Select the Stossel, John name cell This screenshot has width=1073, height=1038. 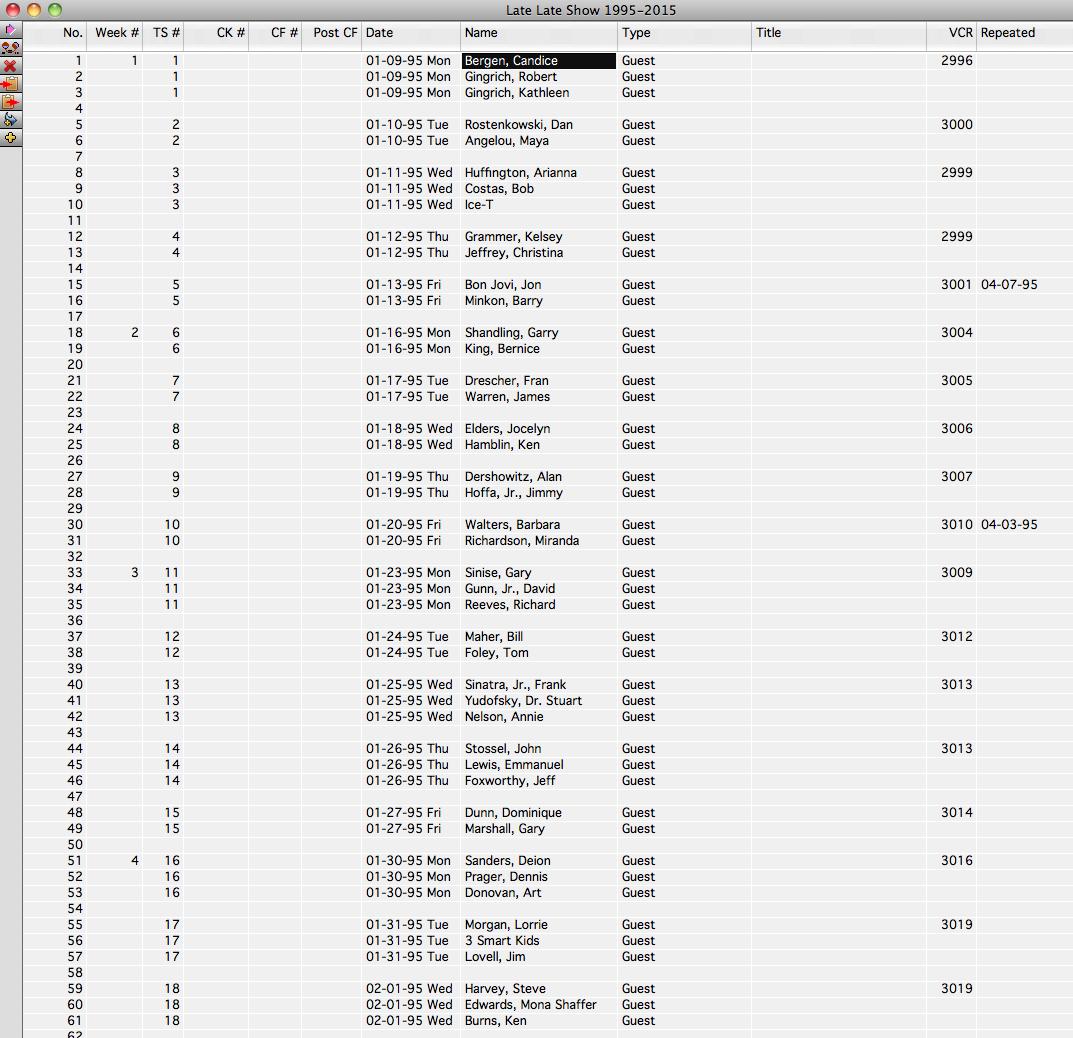[x=539, y=749]
